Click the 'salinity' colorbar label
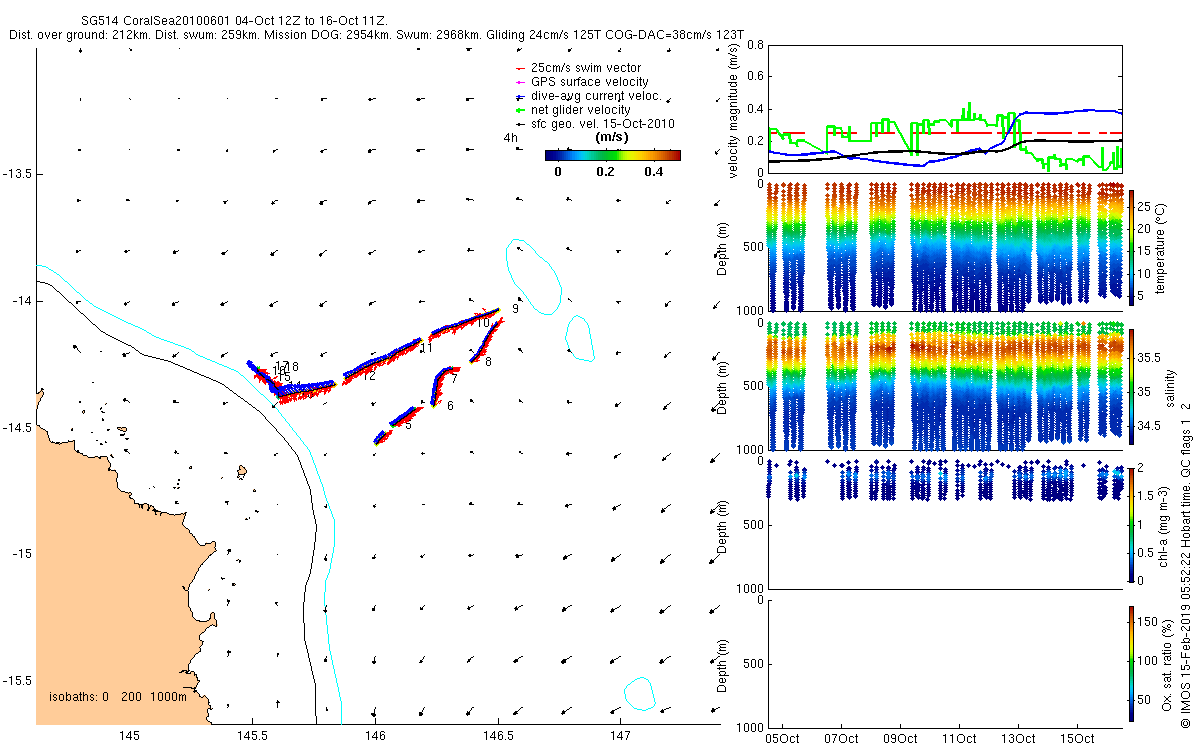 pyautogui.click(x=1171, y=386)
